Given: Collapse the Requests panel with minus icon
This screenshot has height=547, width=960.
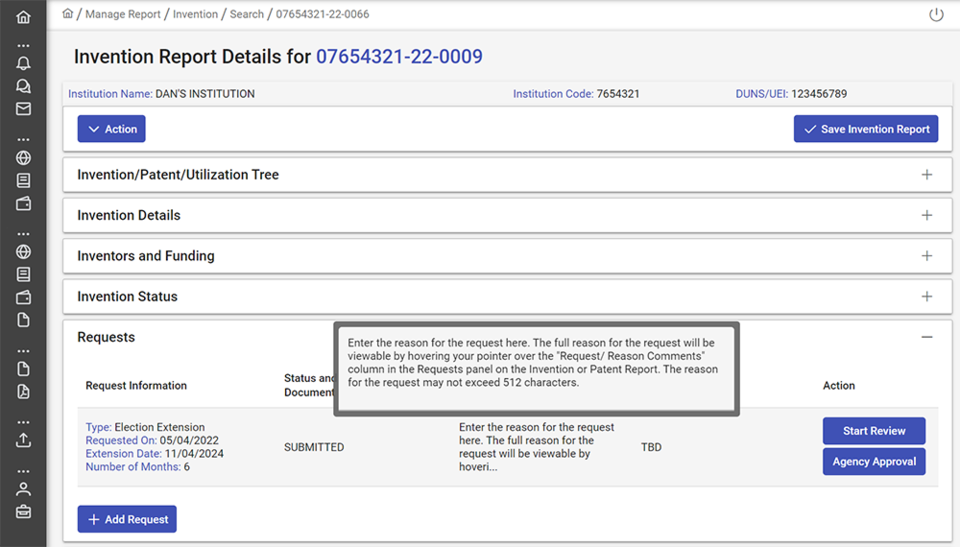Looking at the screenshot, I should (926, 338).
